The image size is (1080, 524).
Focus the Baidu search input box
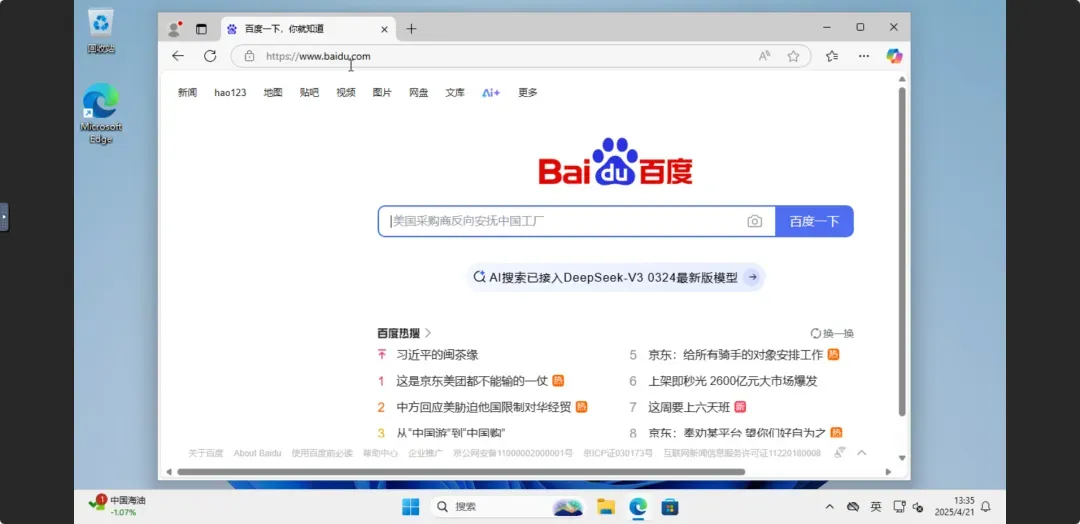coord(560,221)
